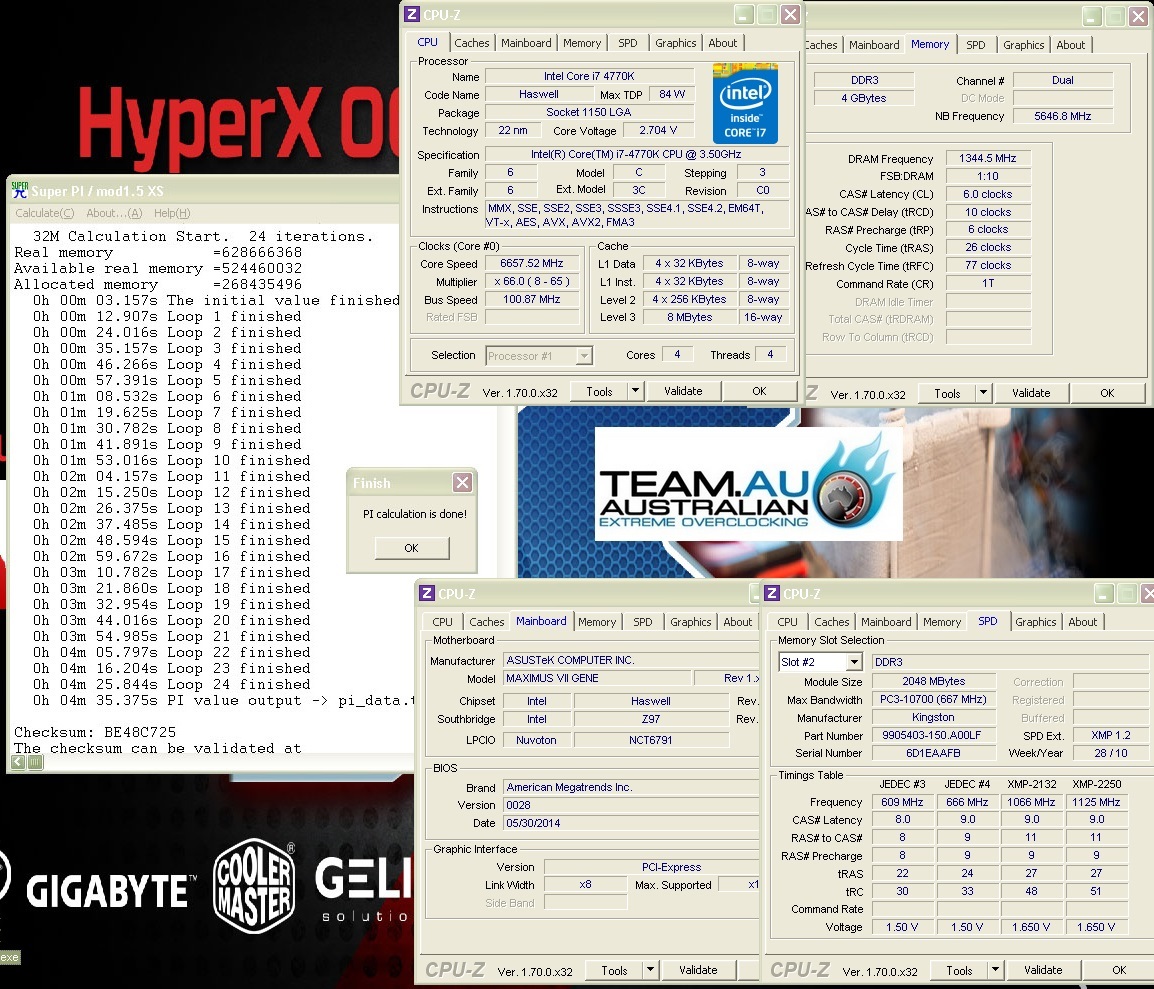Click the XMP-2250 frequency 1125 MHz cell
The height and width of the screenshot is (989, 1154).
pyautogui.click(x=1096, y=802)
